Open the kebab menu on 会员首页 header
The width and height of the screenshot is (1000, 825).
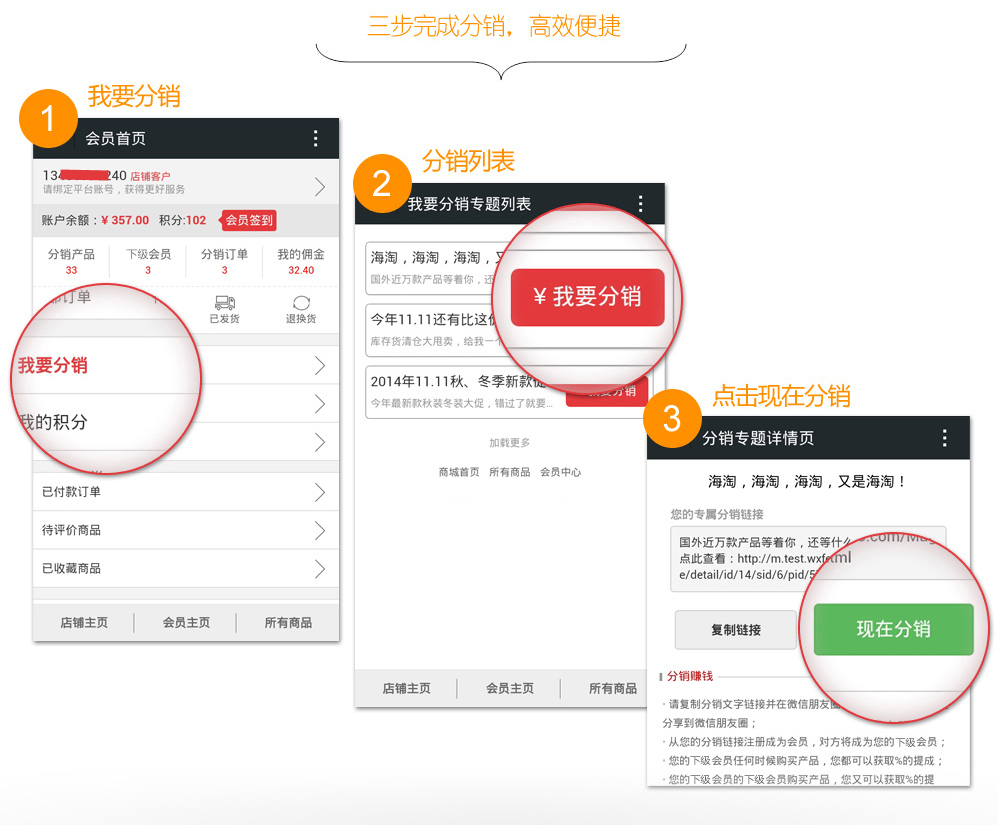[316, 138]
